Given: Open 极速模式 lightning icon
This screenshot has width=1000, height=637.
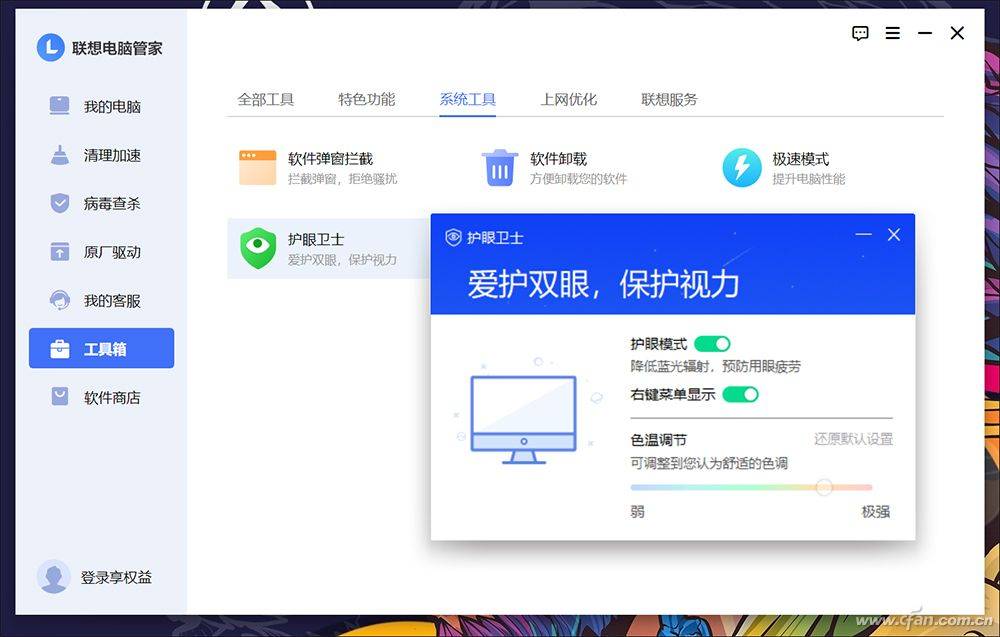Looking at the screenshot, I should (x=742, y=168).
